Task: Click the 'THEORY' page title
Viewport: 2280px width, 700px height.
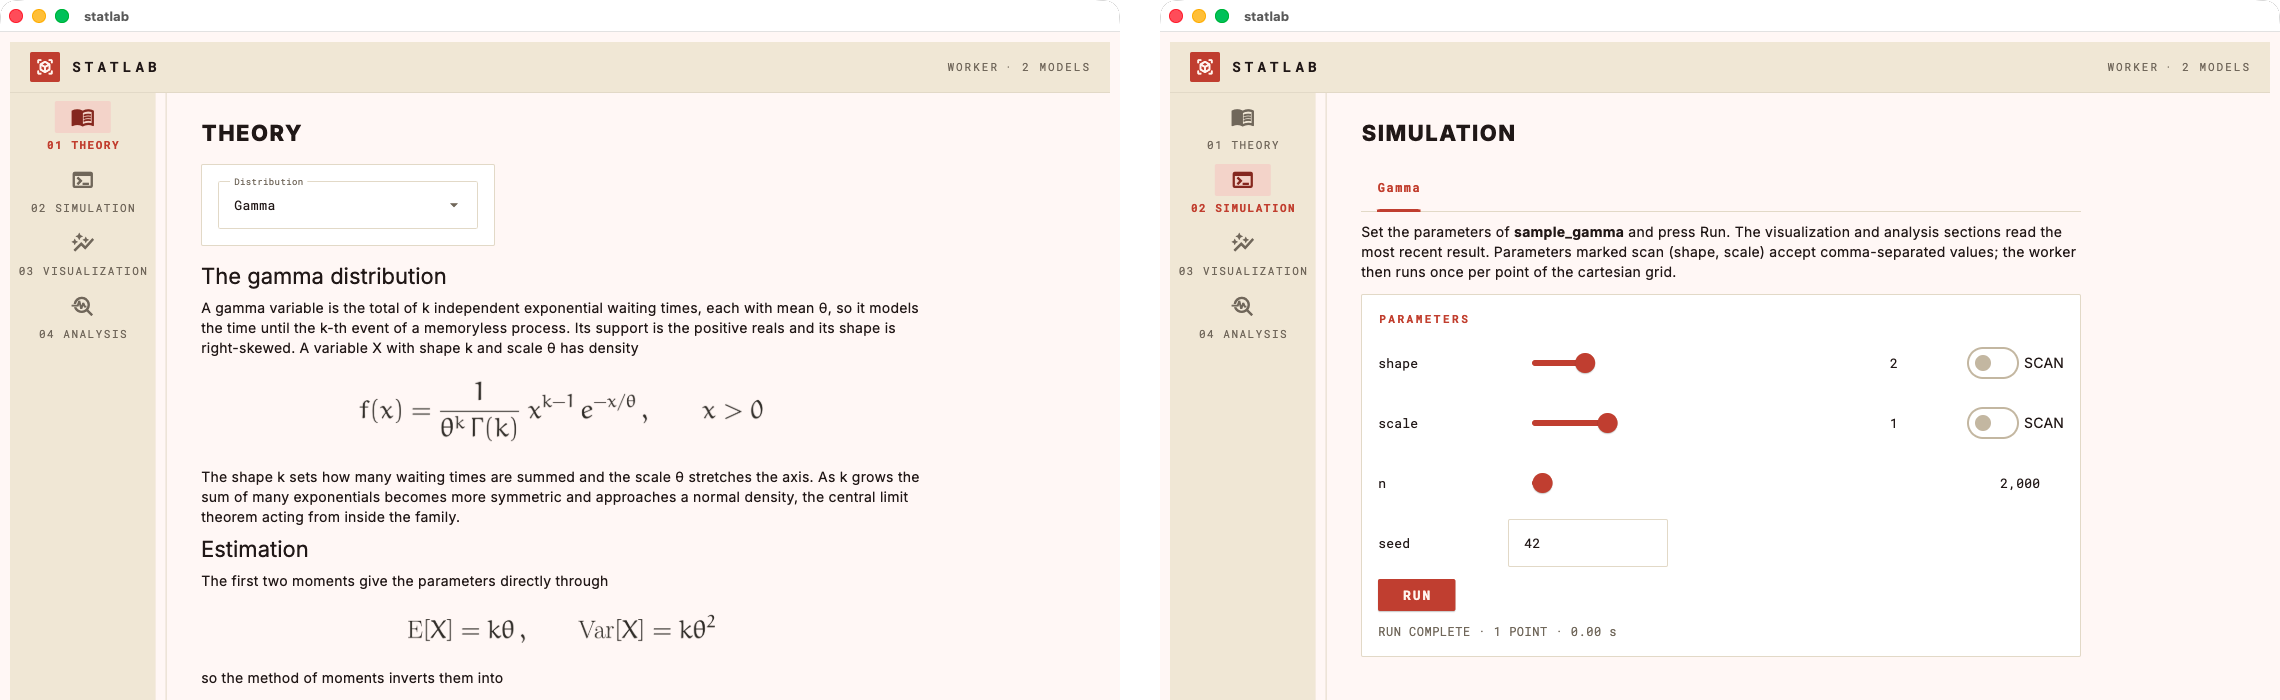Action: click(251, 133)
